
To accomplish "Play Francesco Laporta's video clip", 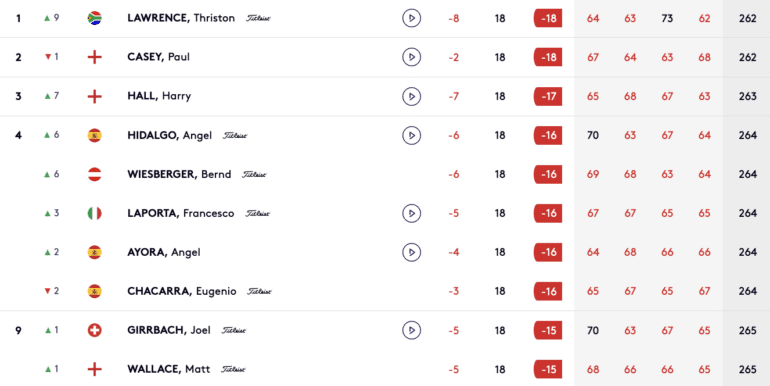I will click(x=412, y=213).
